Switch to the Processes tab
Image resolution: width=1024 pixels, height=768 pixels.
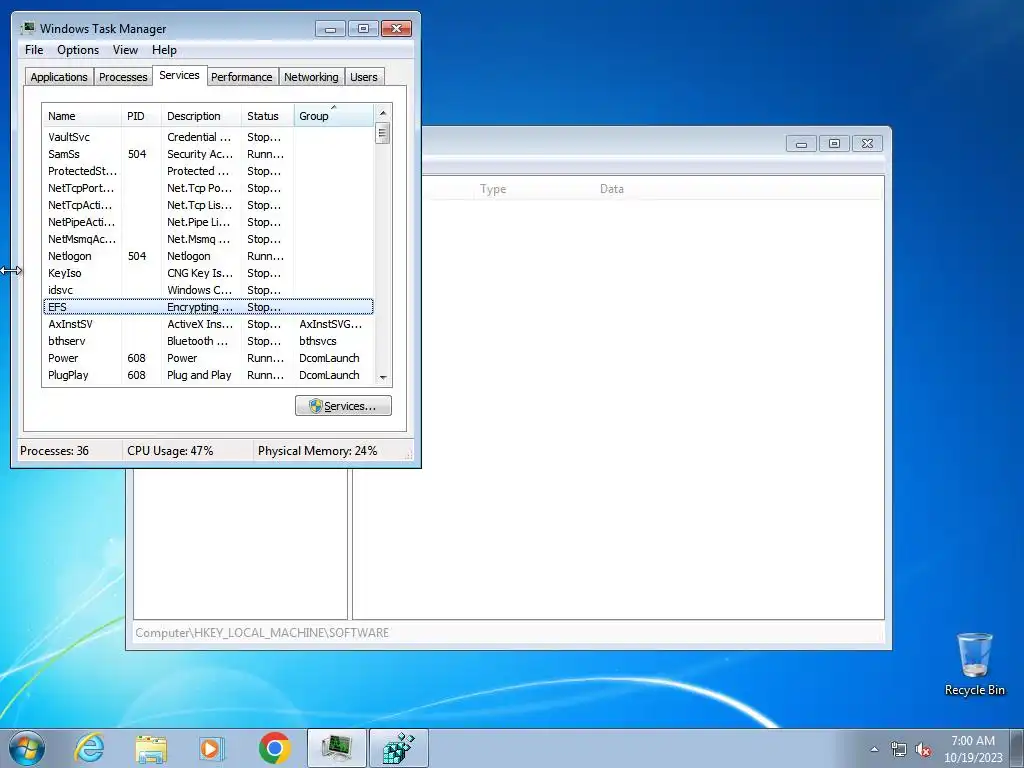(123, 76)
